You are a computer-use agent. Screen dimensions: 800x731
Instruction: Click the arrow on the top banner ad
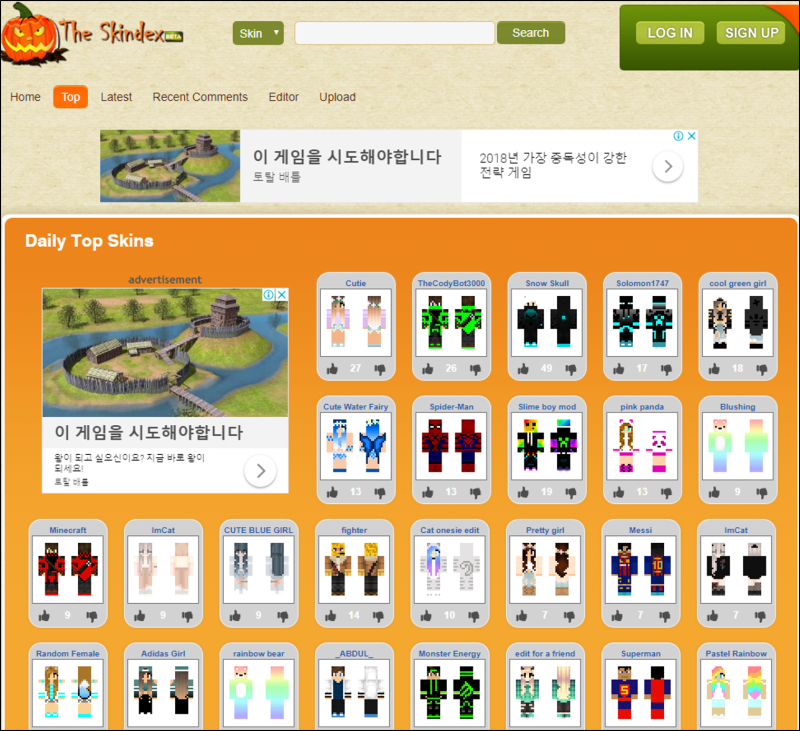(x=668, y=166)
